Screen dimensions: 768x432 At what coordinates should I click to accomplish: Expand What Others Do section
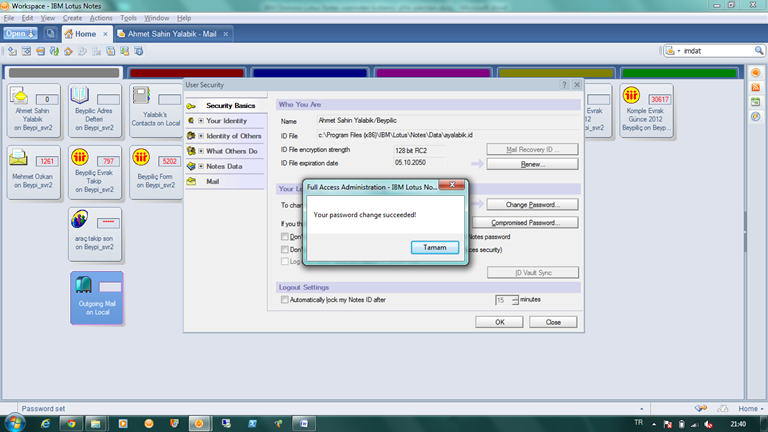click(201, 151)
